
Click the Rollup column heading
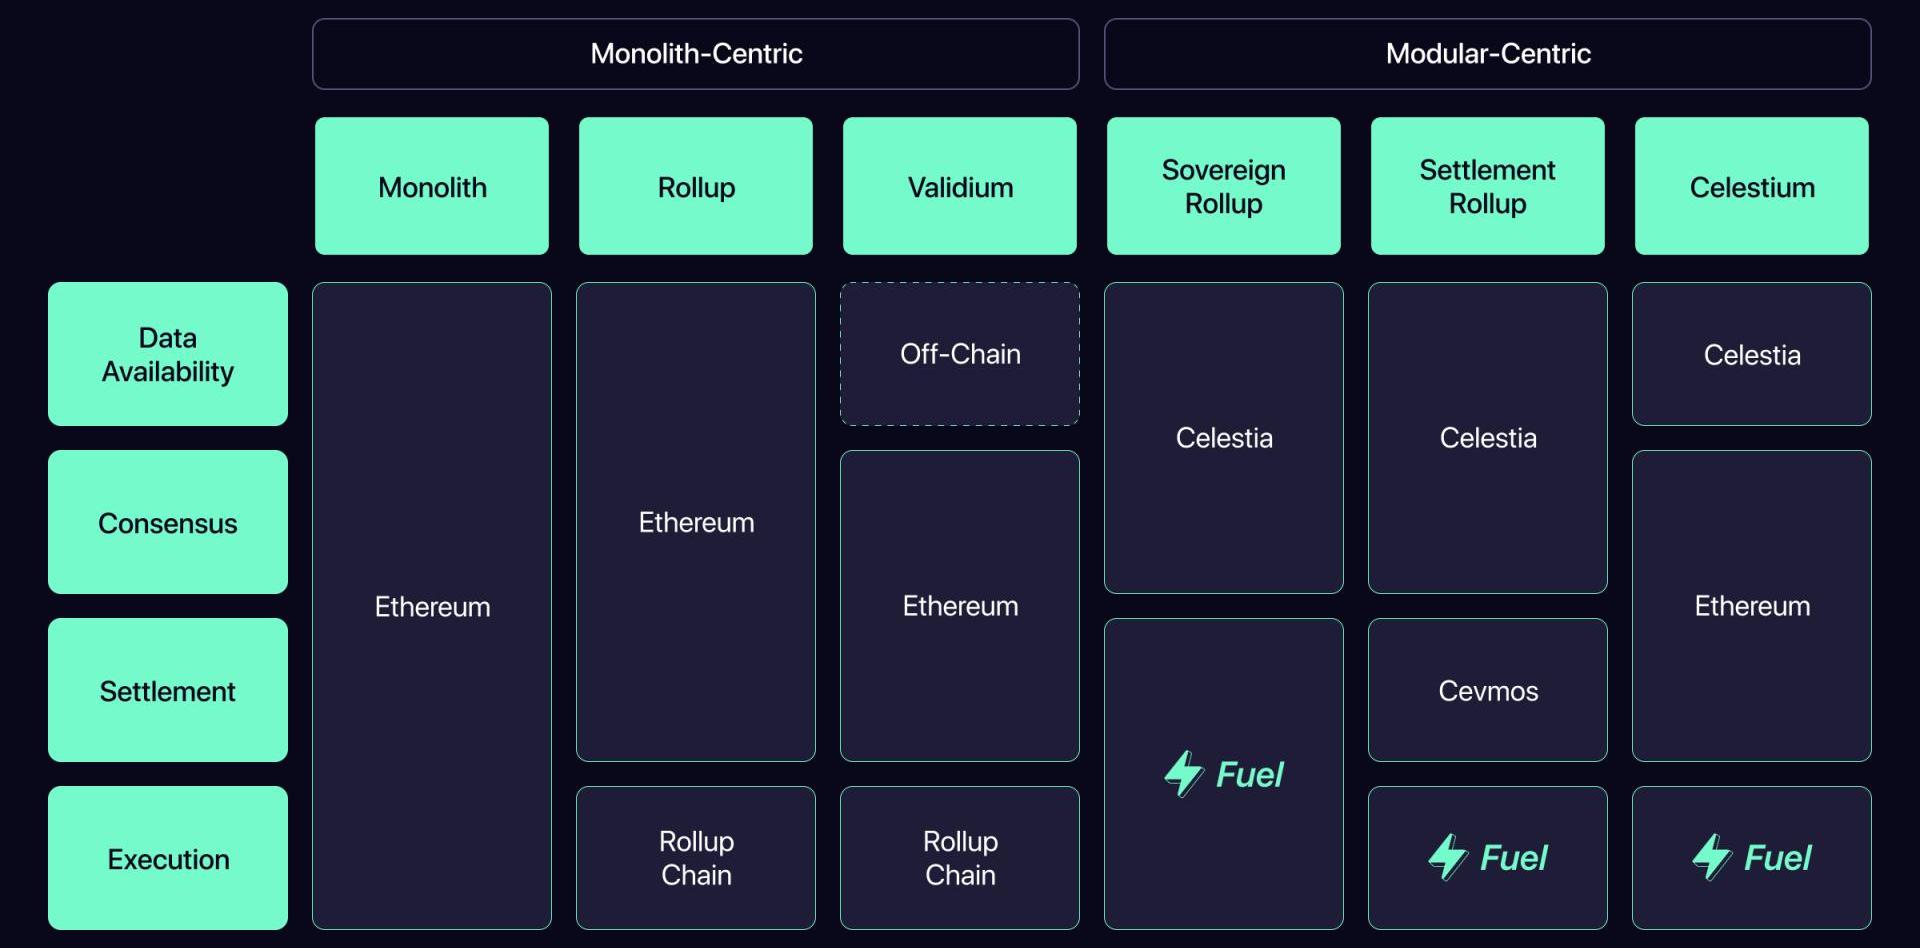pos(696,186)
